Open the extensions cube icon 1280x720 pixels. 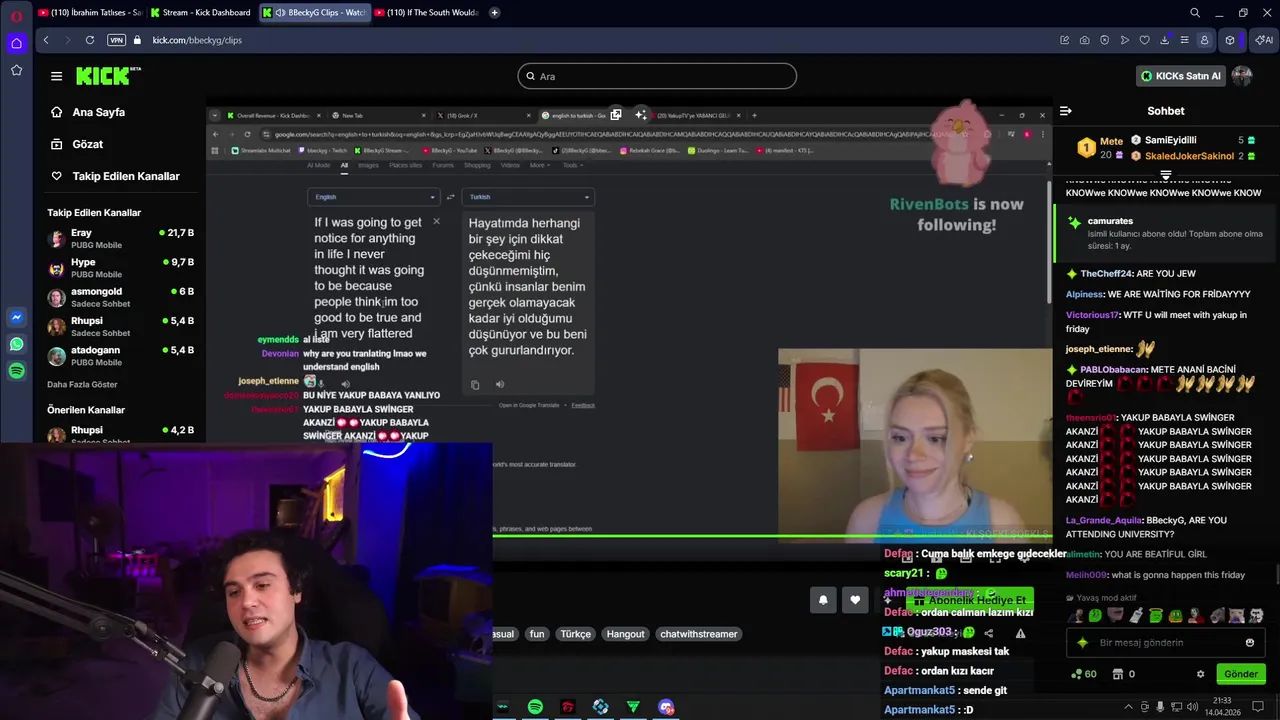[x=1230, y=40]
